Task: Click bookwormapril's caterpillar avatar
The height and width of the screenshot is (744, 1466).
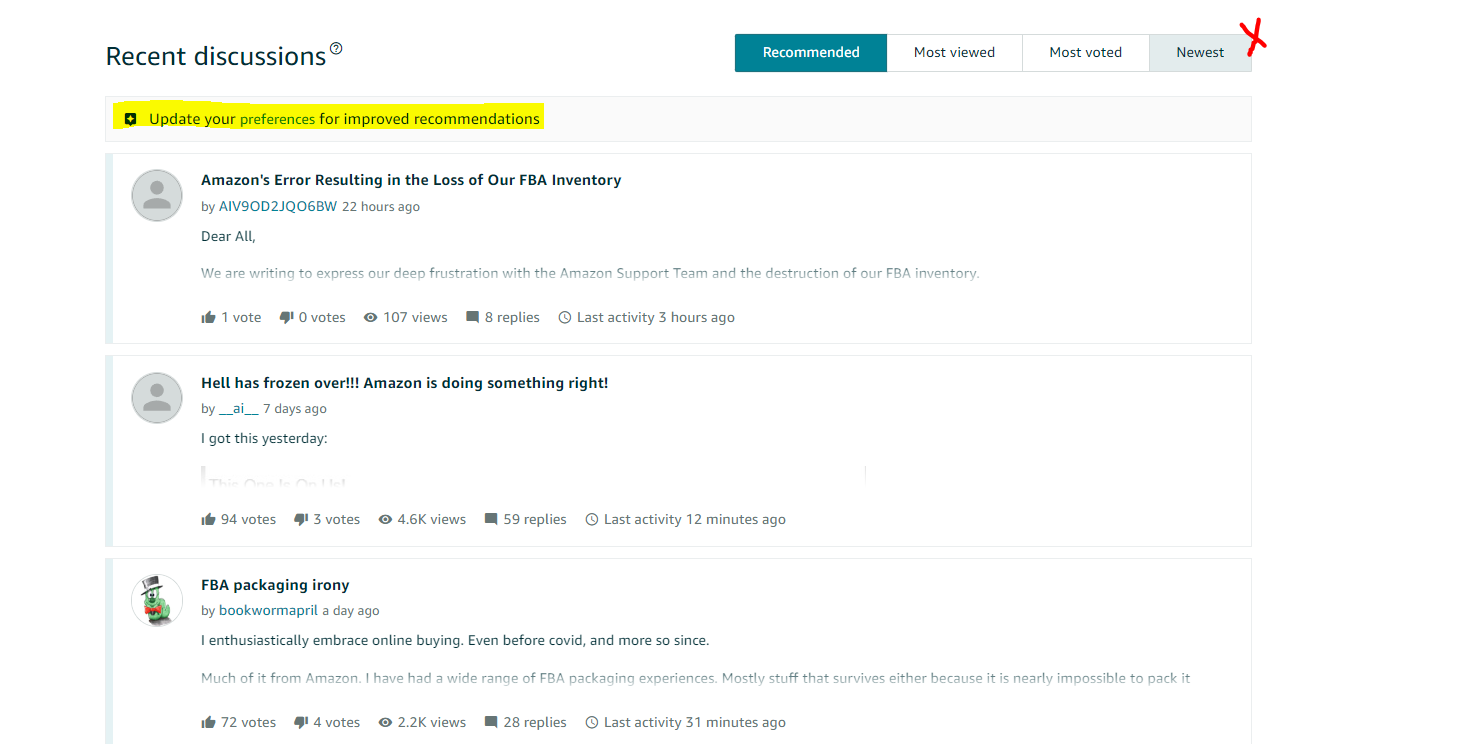Action: pos(157,600)
